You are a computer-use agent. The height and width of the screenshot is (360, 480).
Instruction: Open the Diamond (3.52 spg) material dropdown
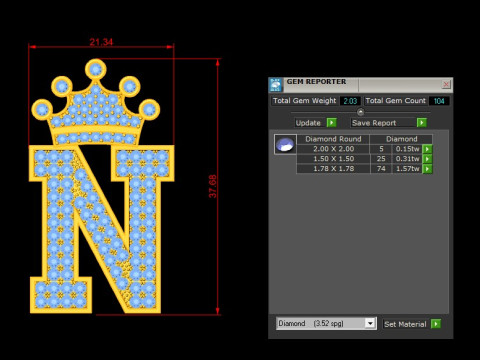coord(326,323)
